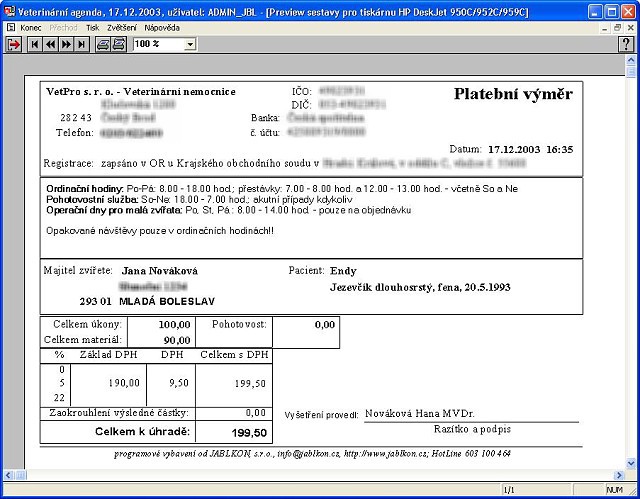640x499 pixels.
Task: Click the print icon in toolbar
Action: point(103,44)
